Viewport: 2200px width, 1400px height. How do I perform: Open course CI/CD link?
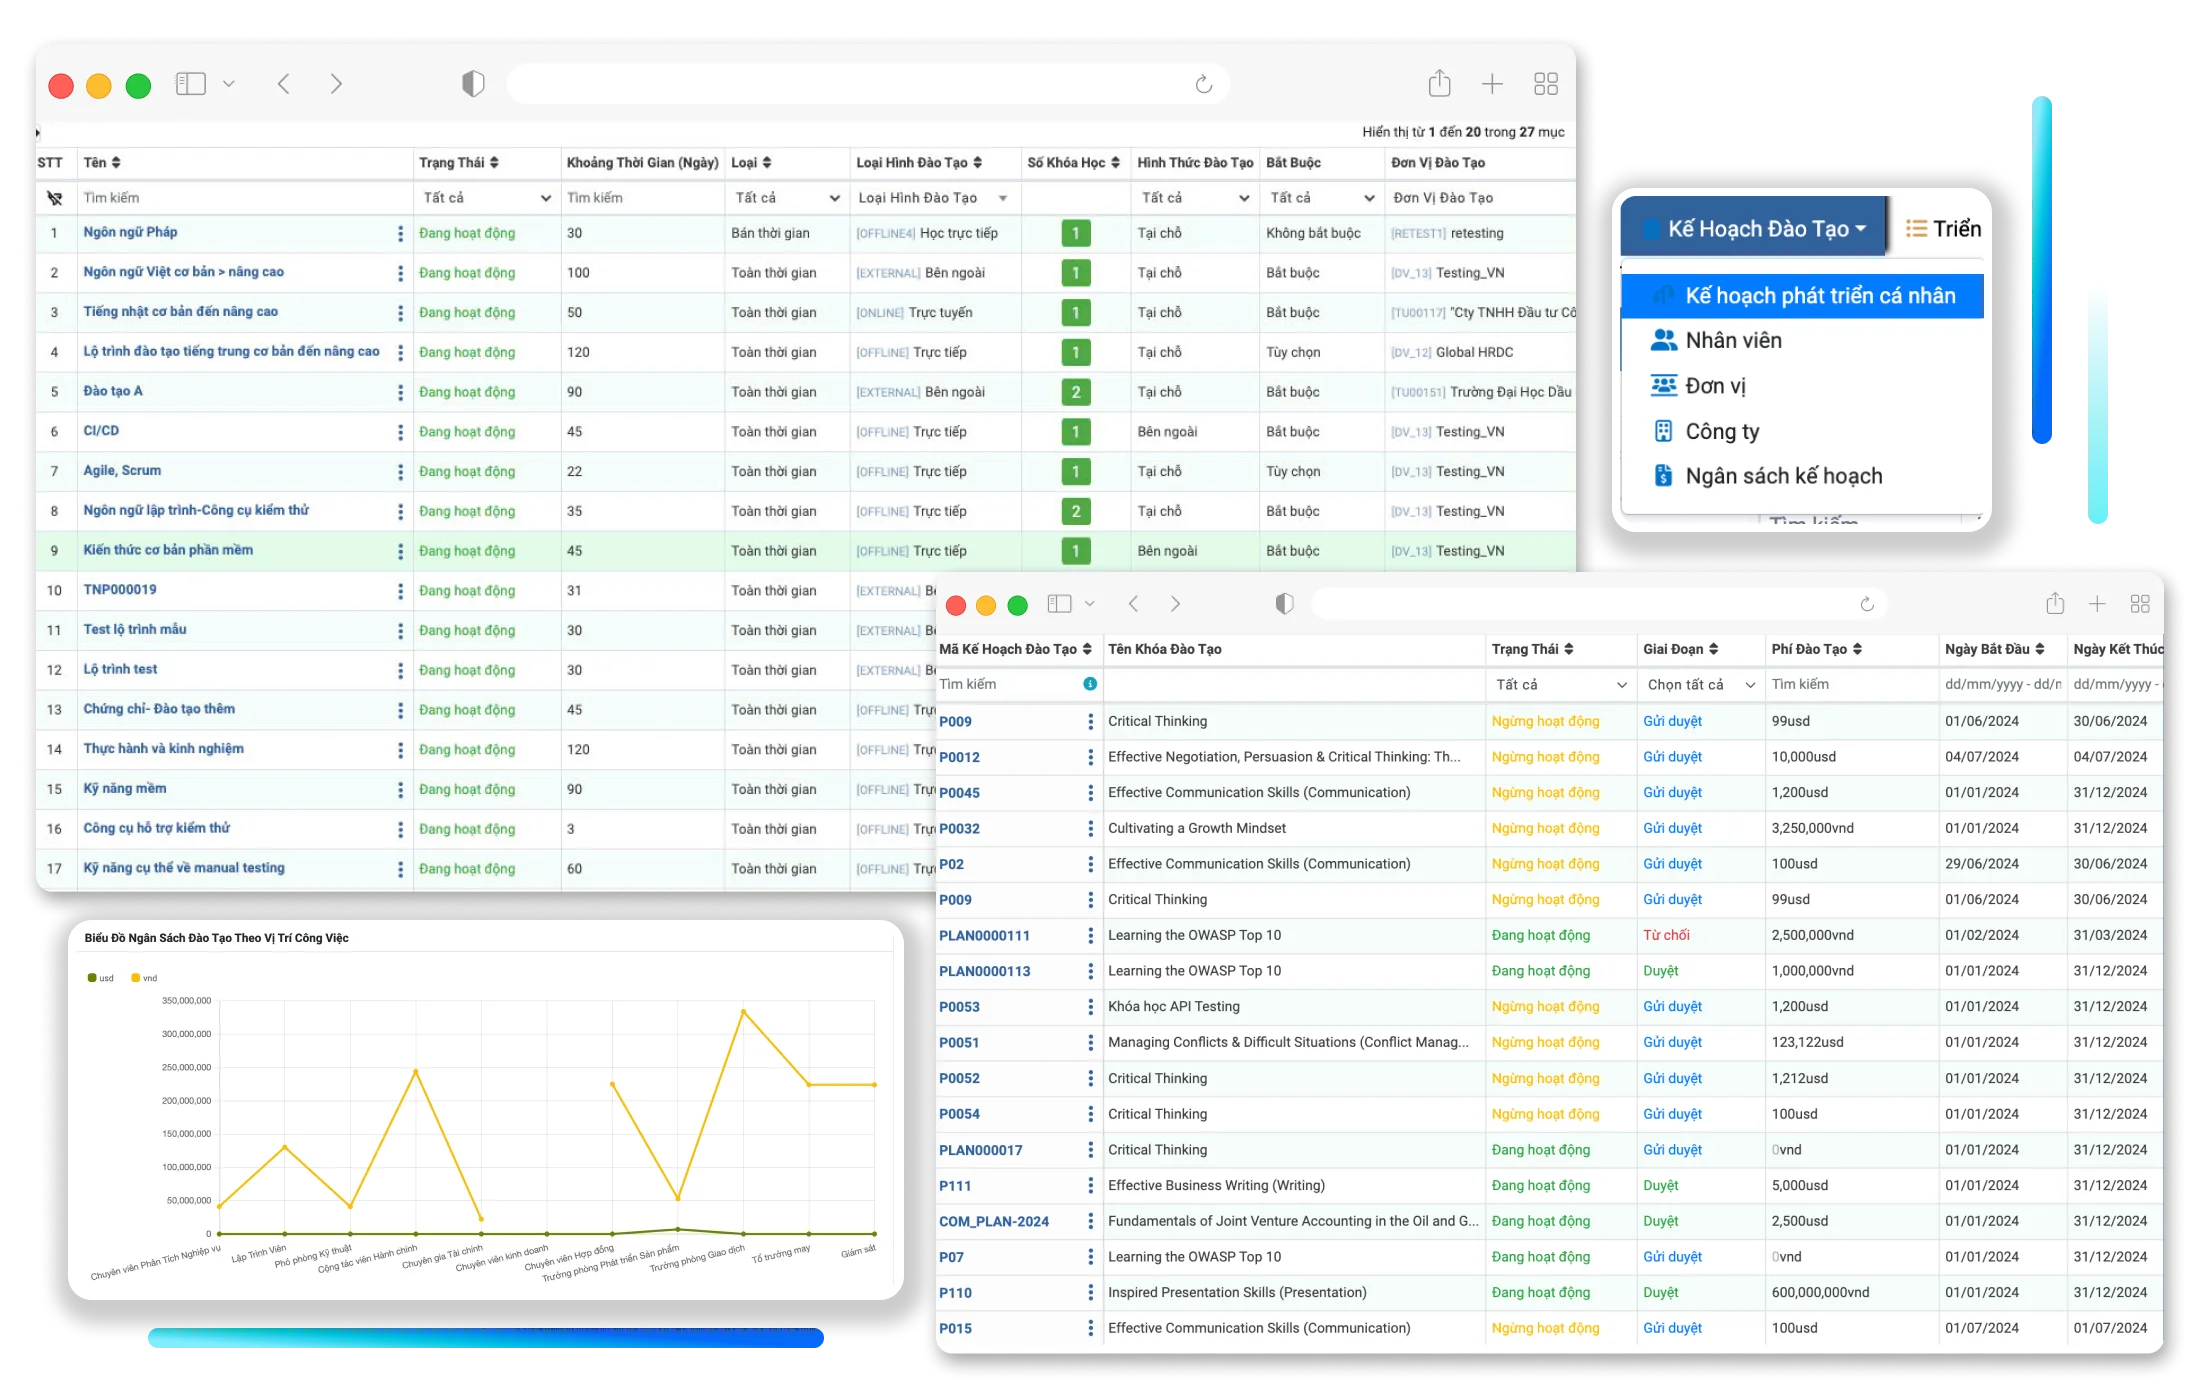(x=101, y=431)
